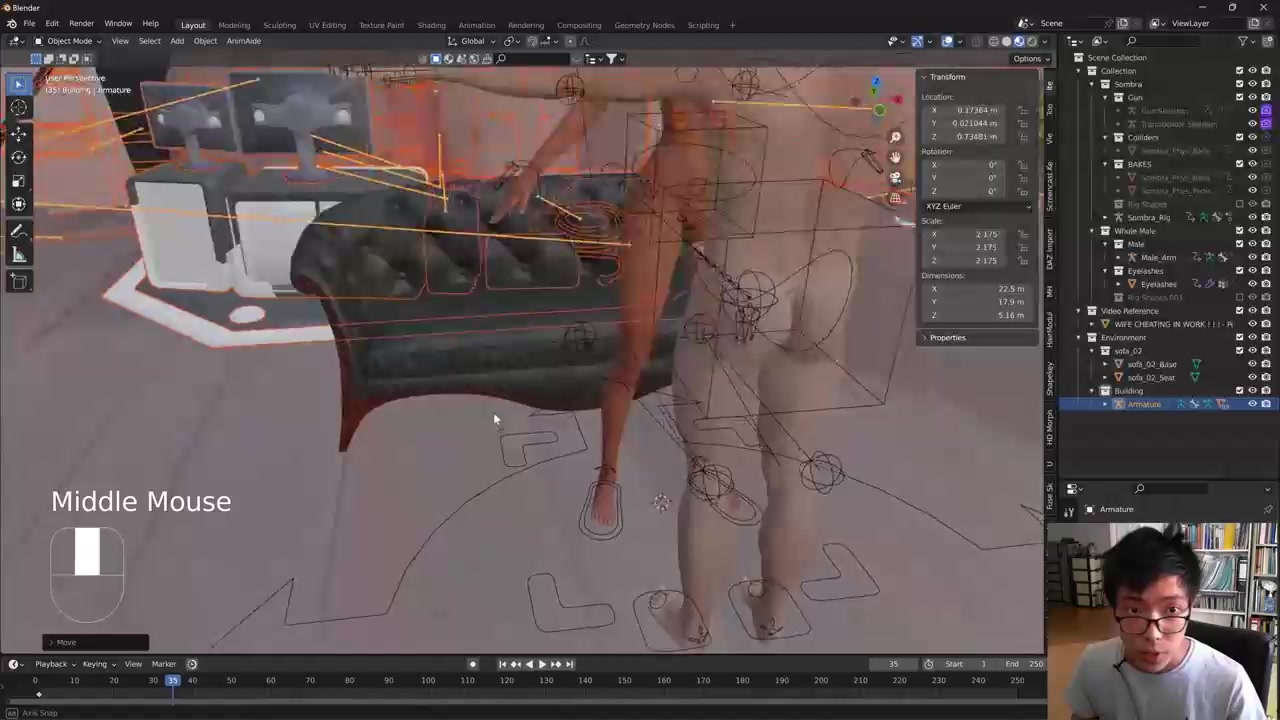Open the Global transform orientation dropdown
The height and width of the screenshot is (720, 1280).
pyautogui.click(x=472, y=41)
